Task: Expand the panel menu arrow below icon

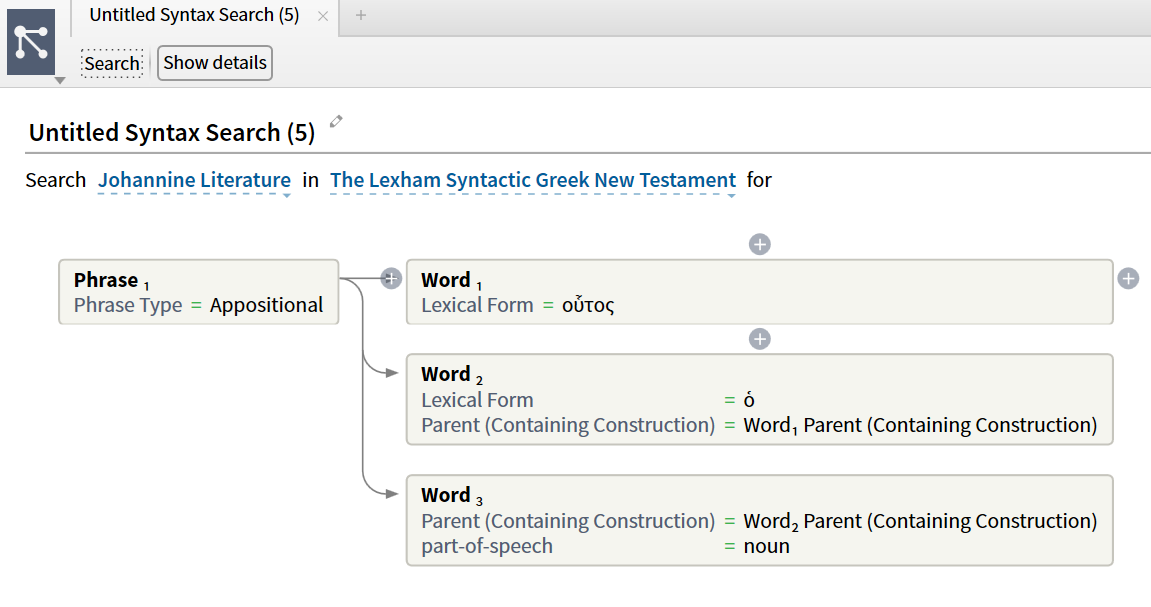Action: [60, 81]
